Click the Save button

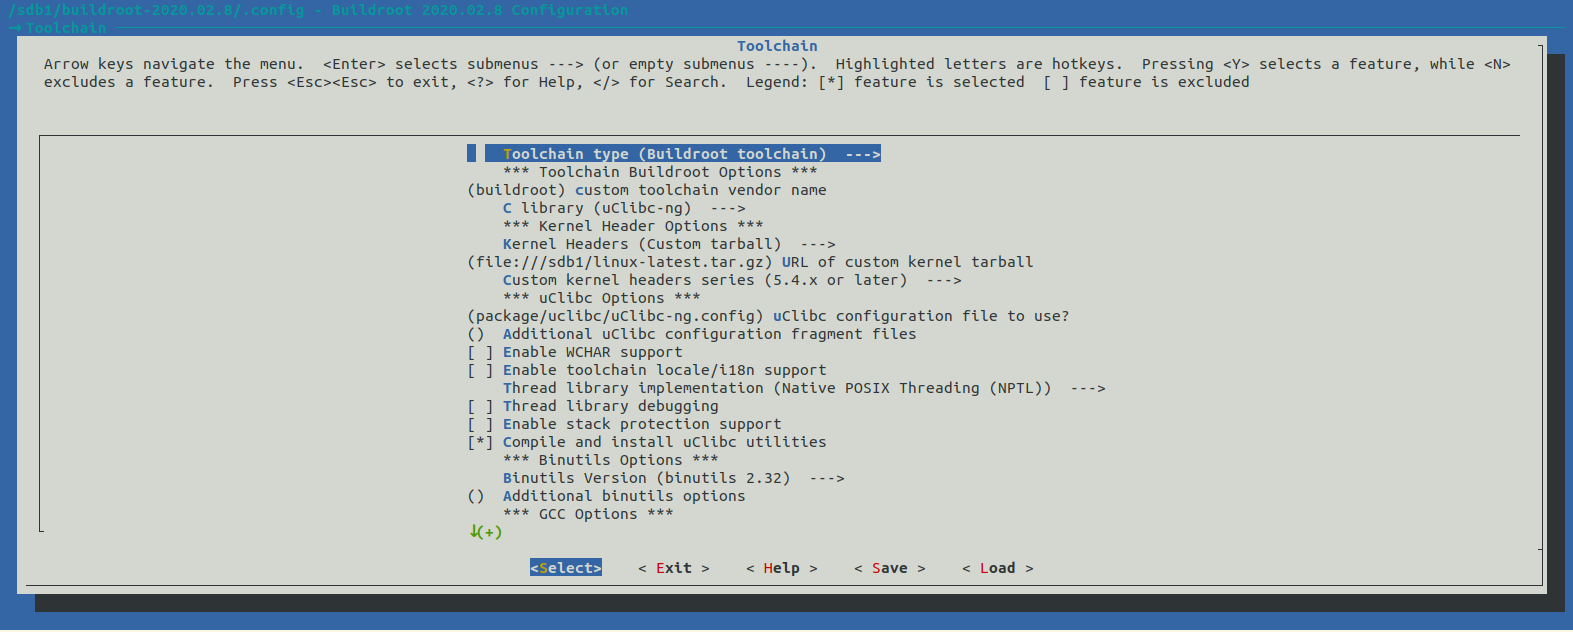click(x=890, y=568)
